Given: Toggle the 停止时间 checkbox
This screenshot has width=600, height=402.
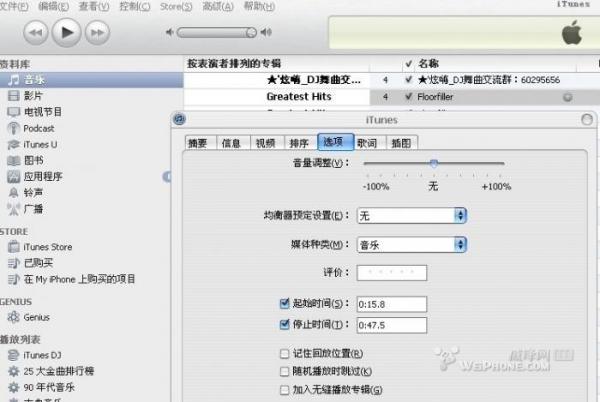Looking at the screenshot, I should point(284,325).
